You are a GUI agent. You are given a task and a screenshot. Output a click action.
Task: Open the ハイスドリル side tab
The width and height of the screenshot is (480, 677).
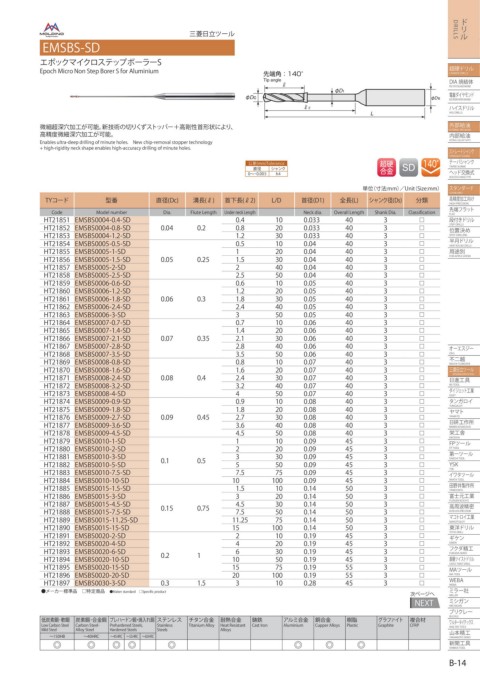click(x=464, y=110)
